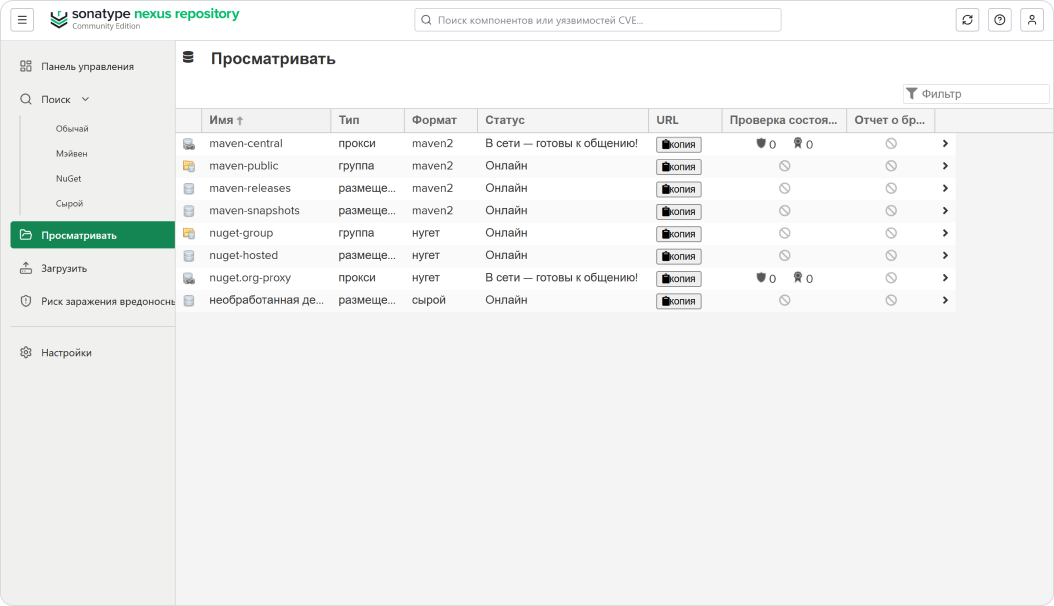Select NuGet search option

click(x=69, y=179)
